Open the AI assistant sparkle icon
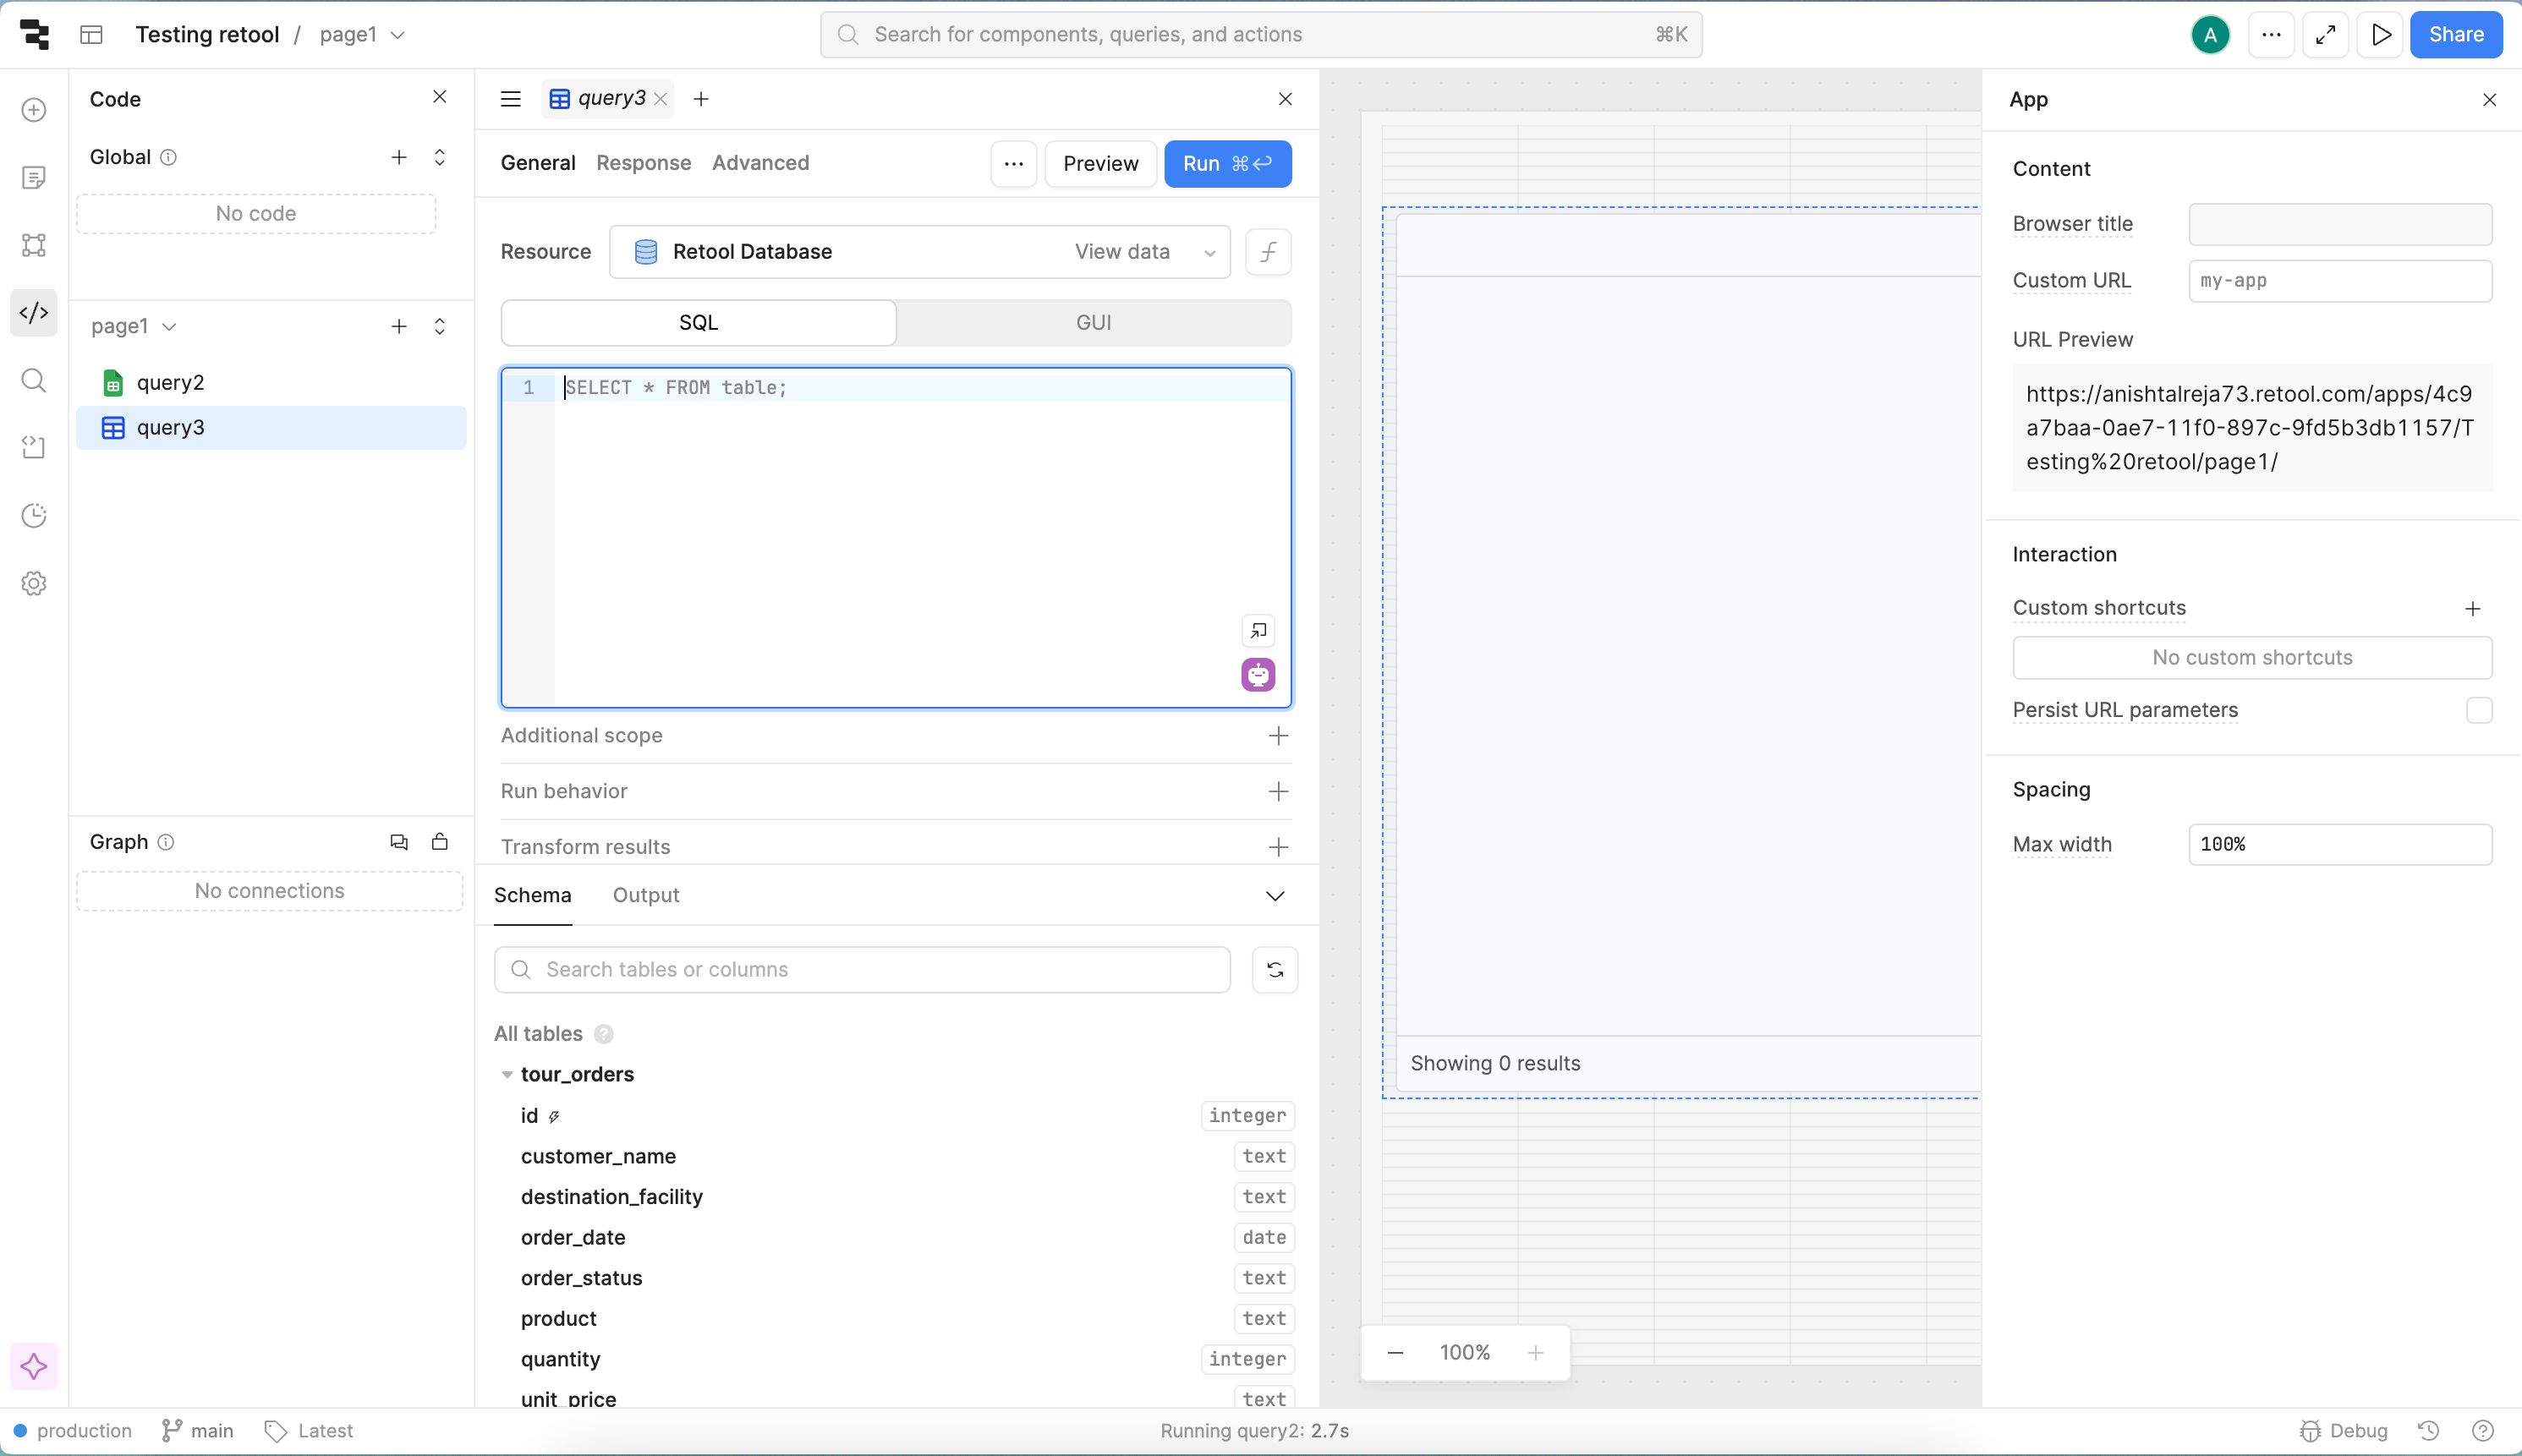This screenshot has height=1456, width=2522. coord(34,1366)
